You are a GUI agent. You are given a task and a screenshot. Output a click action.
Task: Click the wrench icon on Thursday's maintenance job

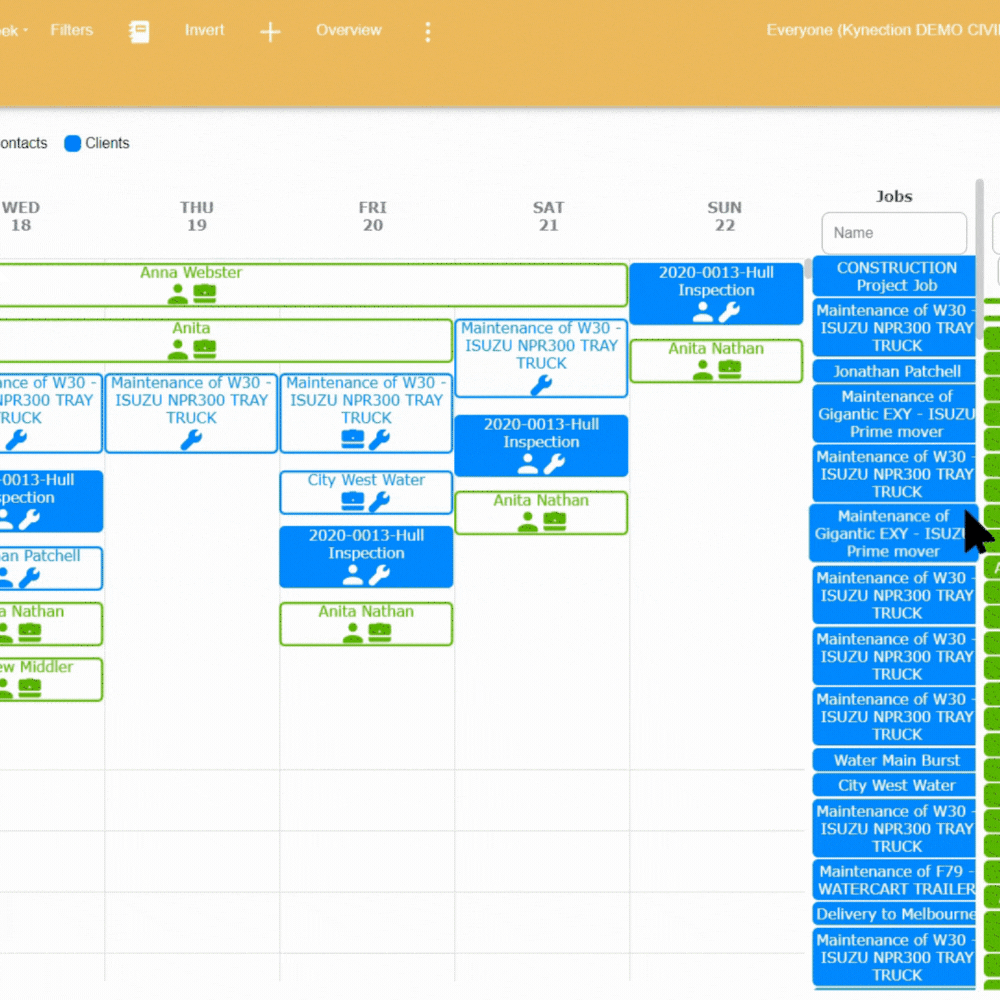coord(191,439)
